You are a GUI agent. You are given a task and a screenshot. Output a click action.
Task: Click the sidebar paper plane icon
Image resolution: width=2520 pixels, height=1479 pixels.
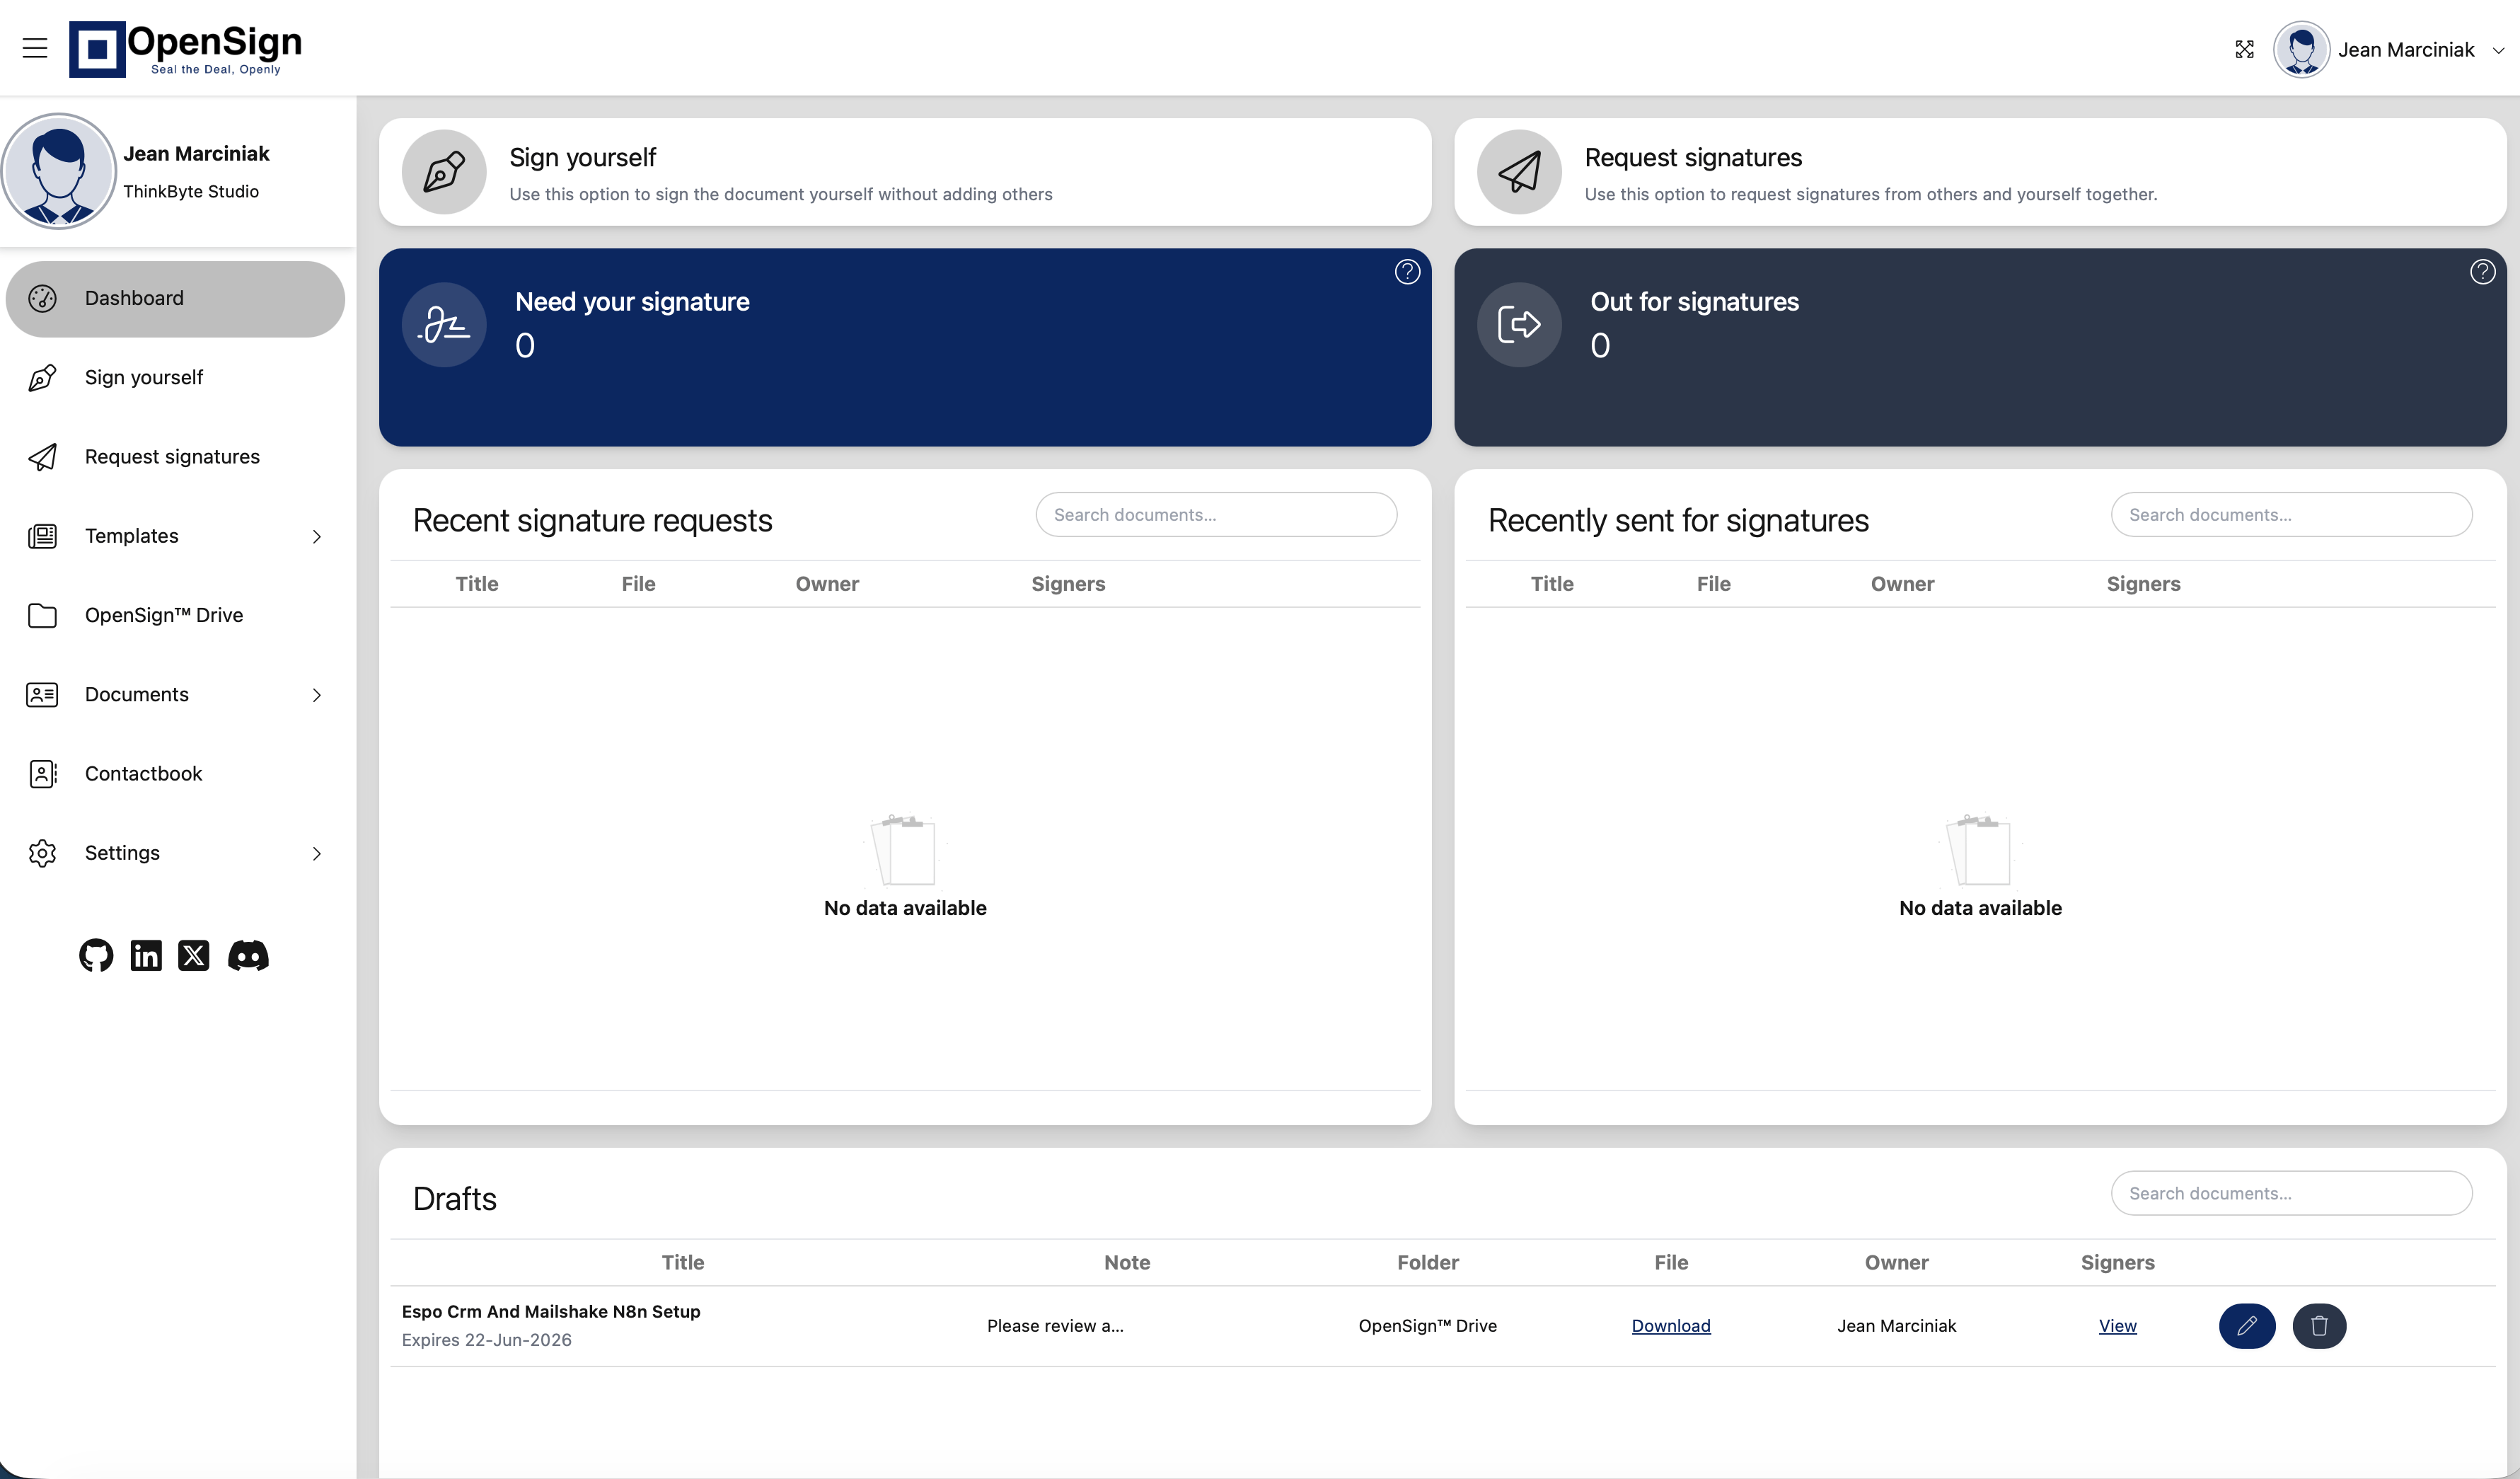tap(42, 457)
